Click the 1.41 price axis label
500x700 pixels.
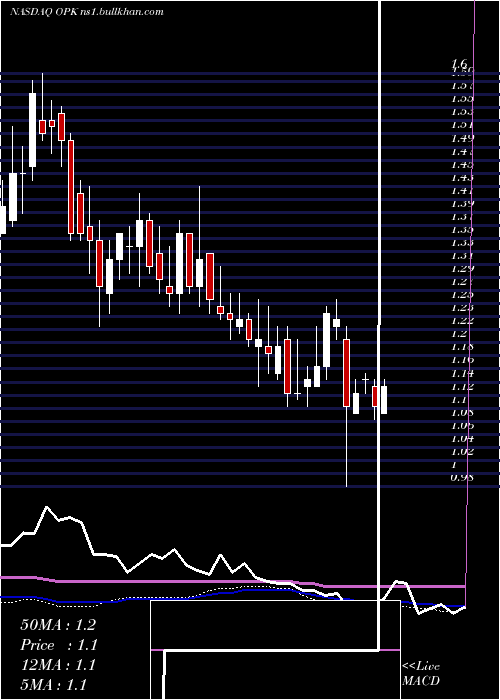click(x=462, y=191)
